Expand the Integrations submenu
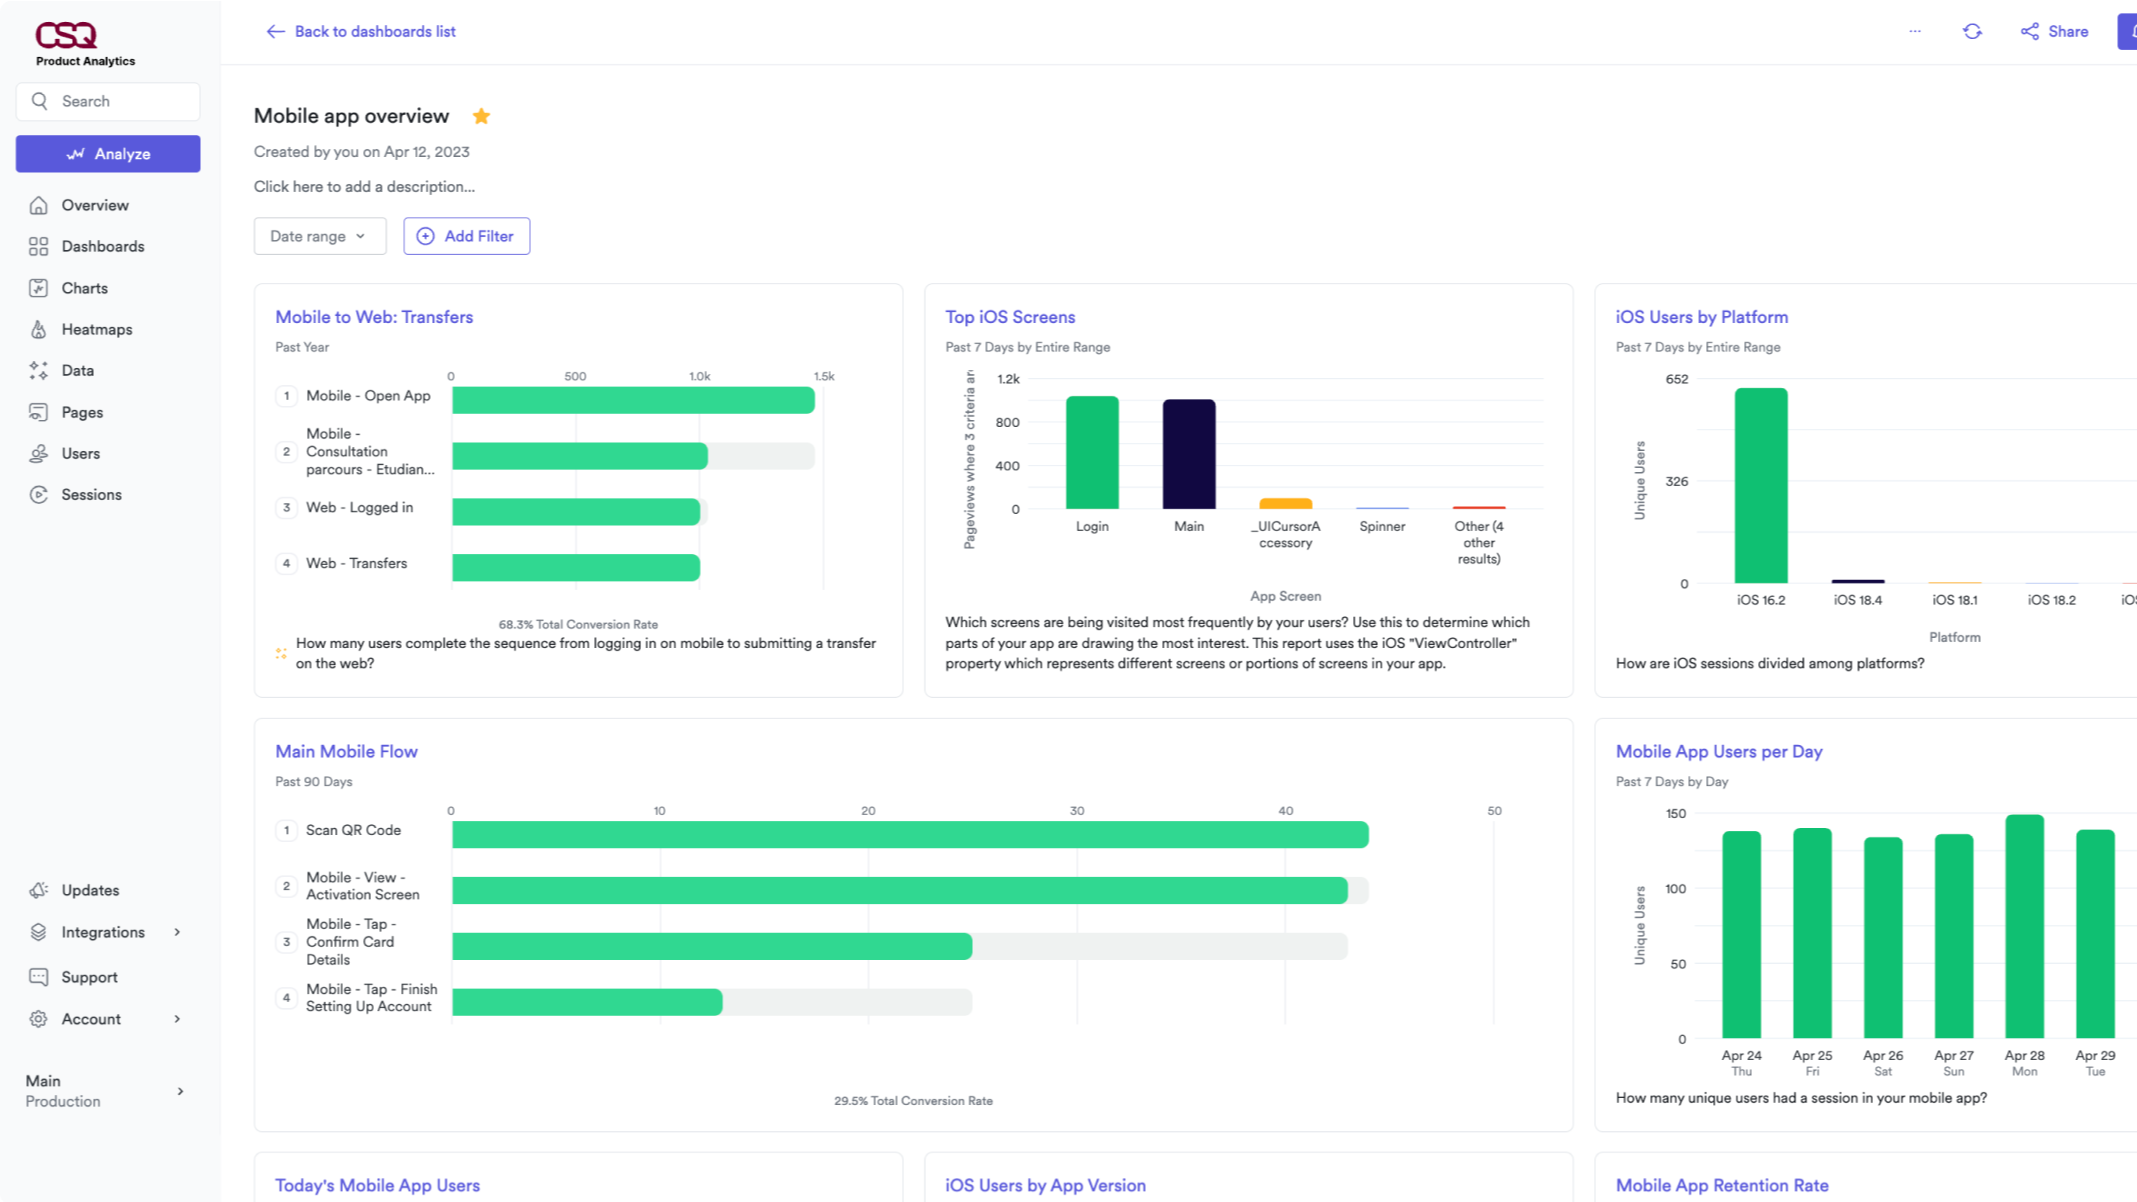The image size is (2137, 1202). point(103,932)
